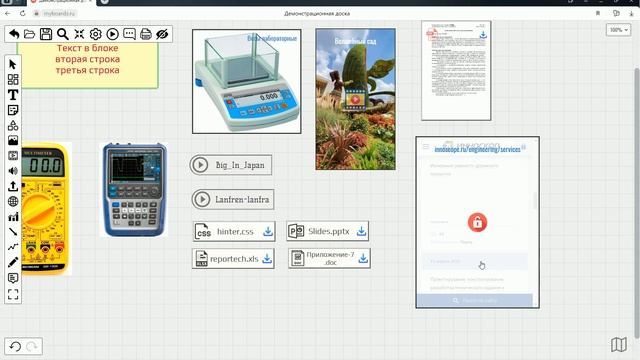
Task: Select the polyline curve tool
Action: 13,247
